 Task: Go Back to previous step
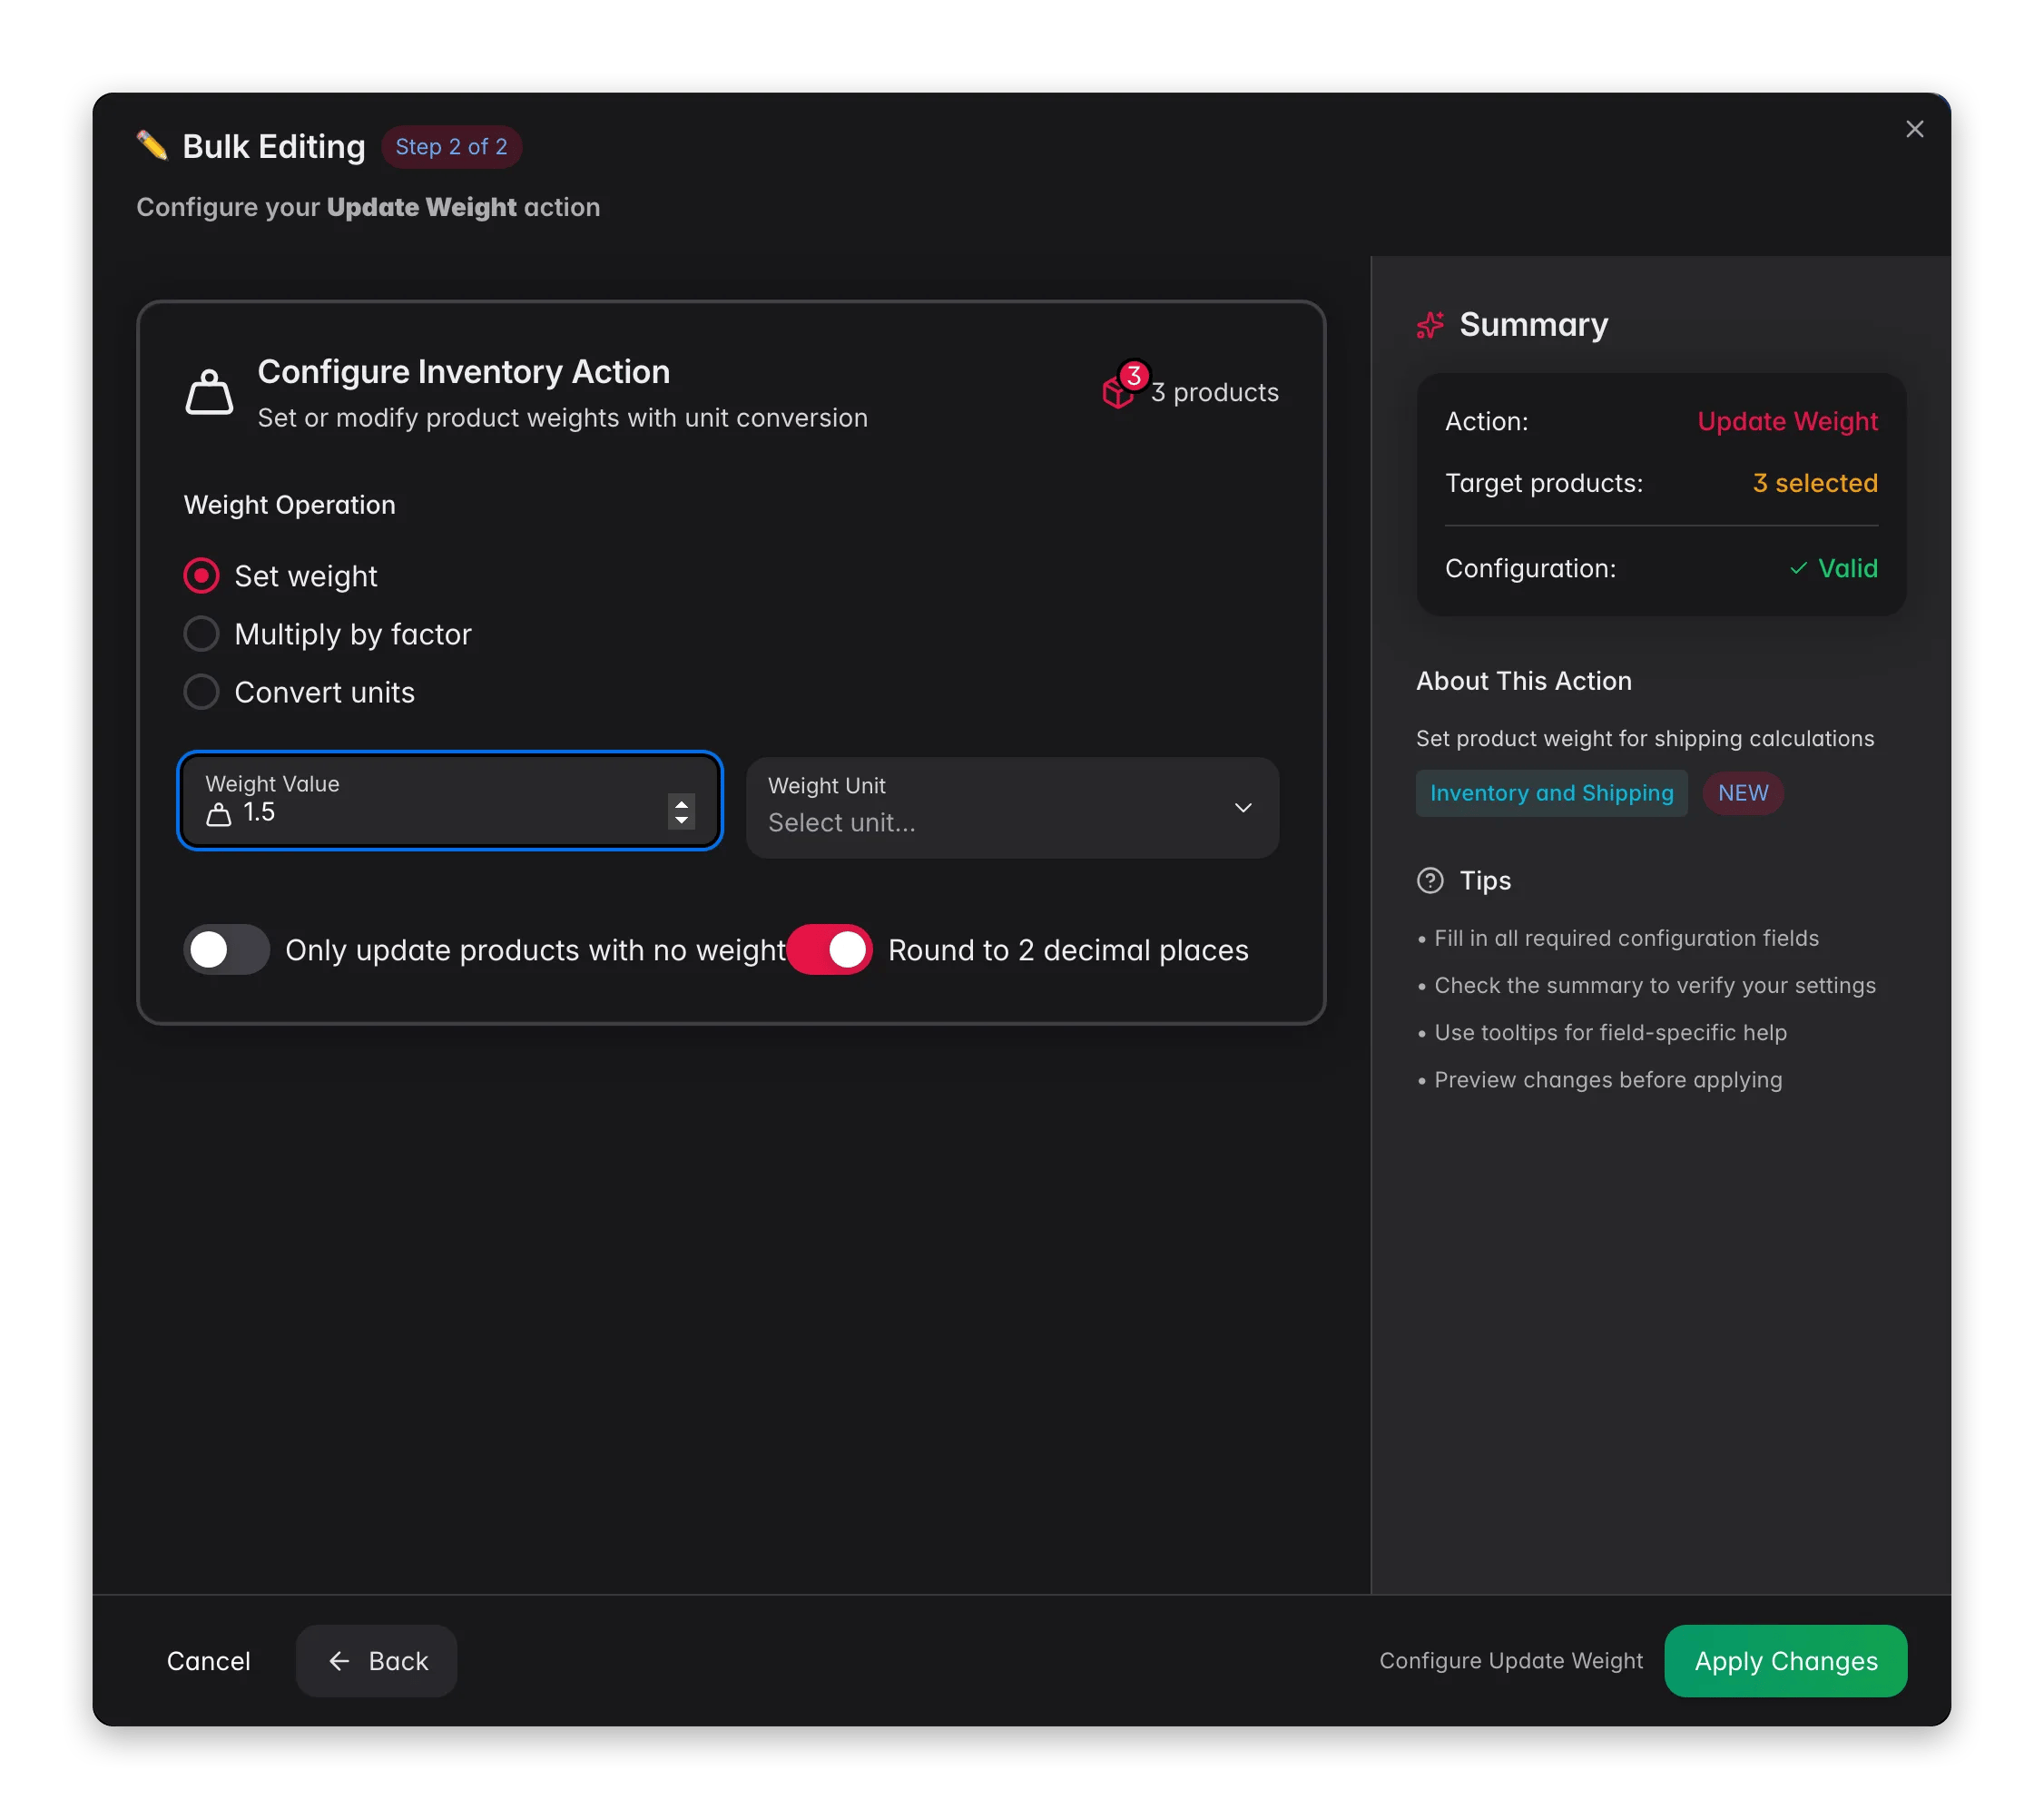click(377, 1660)
